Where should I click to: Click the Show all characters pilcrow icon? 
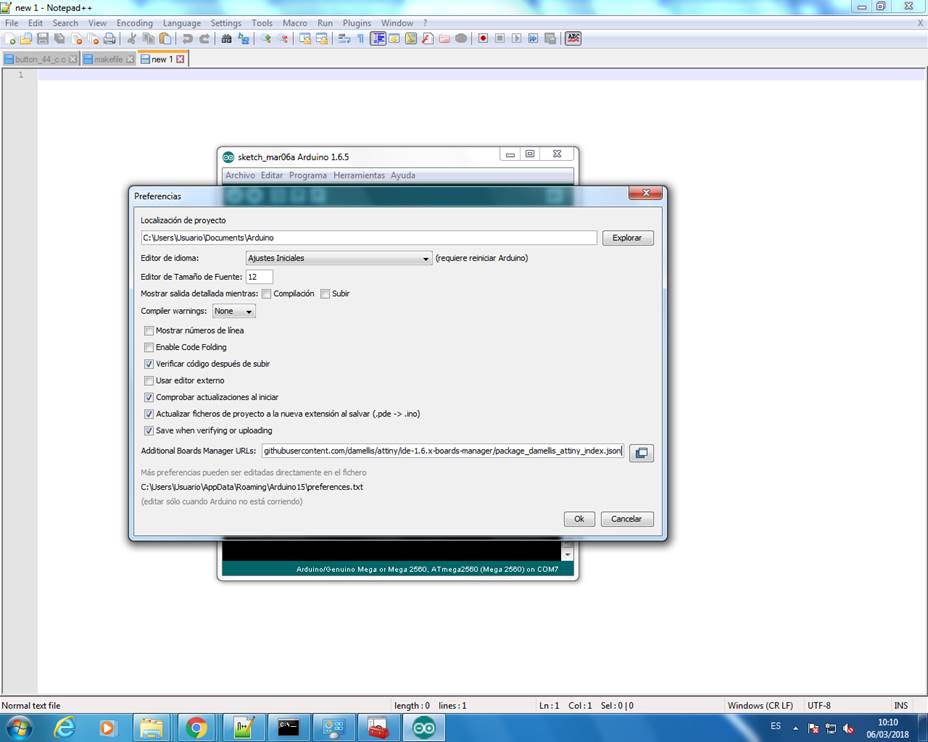coord(360,39)
